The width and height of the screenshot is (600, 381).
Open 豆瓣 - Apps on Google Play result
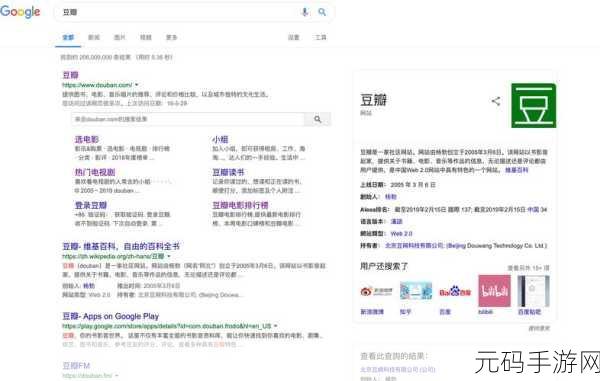[x=111, y=316]
